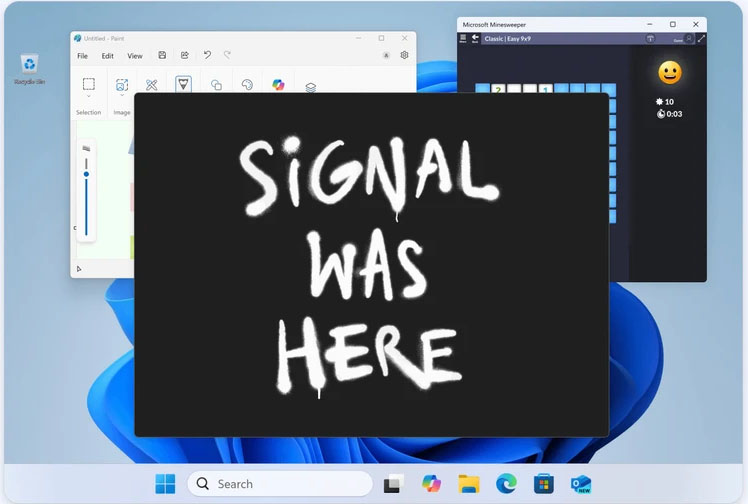748x504 pixels.
Task: Click the Save icon in Paint
Action: point(162,56)
